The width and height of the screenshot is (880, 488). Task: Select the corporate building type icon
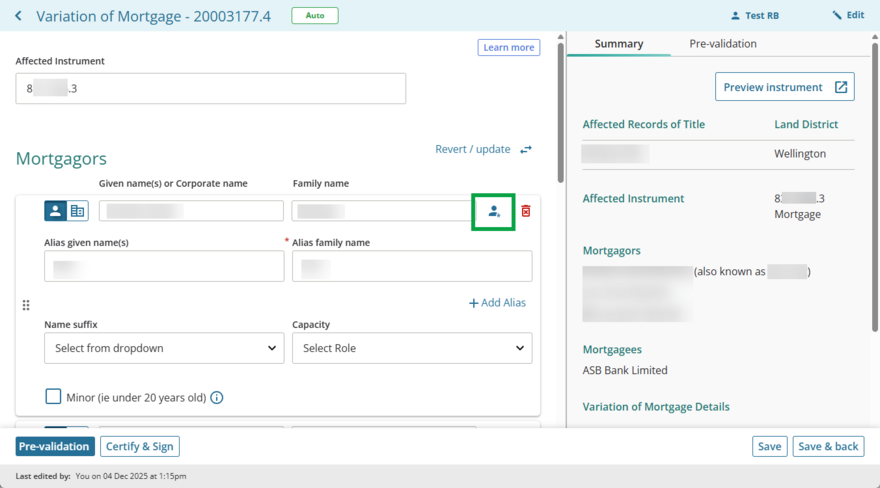tap(77, 211)
